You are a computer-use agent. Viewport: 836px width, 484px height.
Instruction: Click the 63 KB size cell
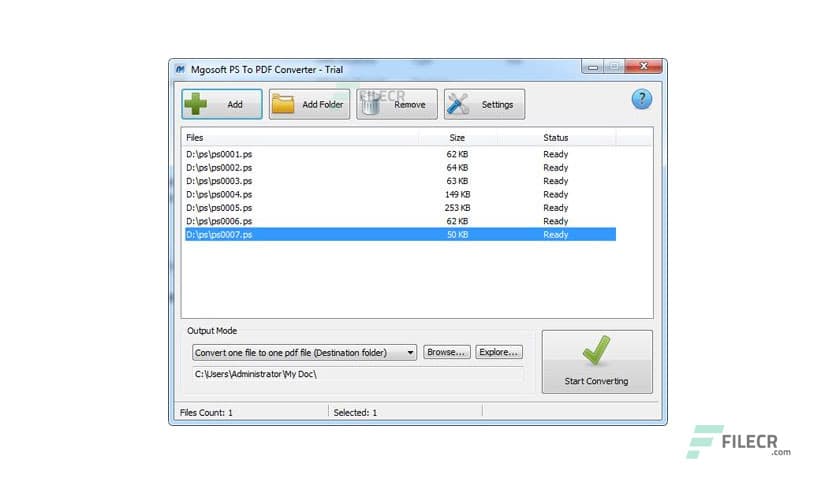457,181
